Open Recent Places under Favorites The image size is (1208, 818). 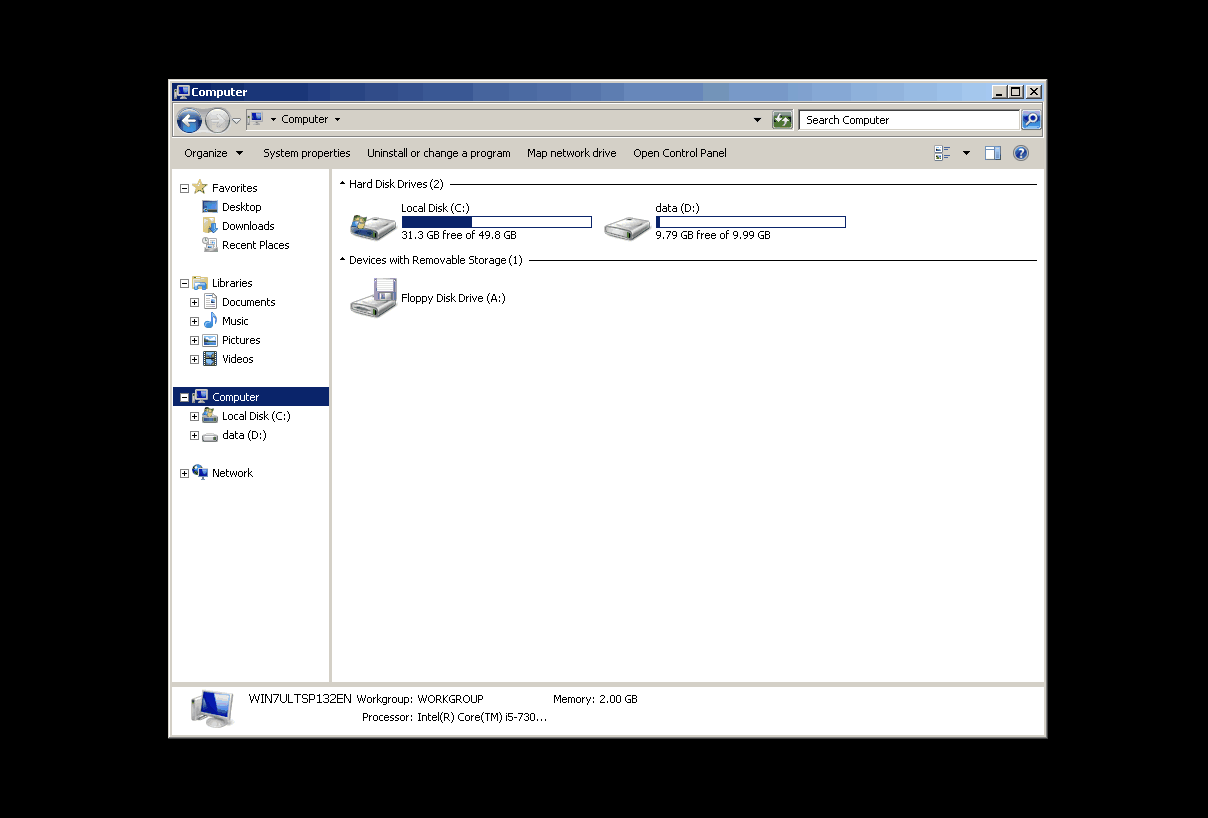[x=256, y=245]
